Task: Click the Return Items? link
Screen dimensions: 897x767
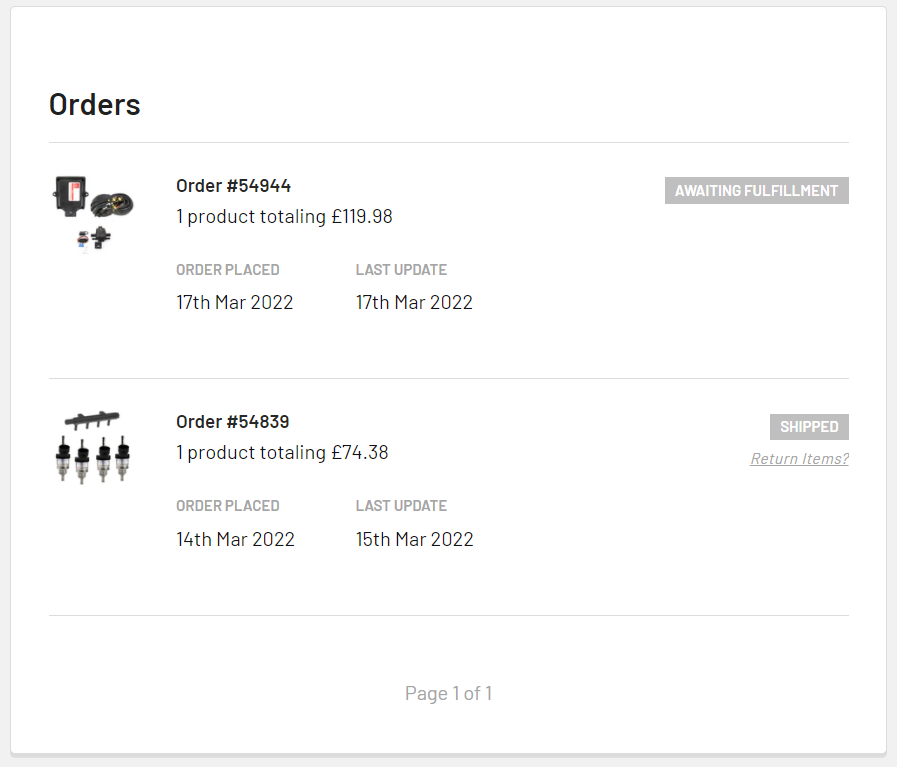Action: click(799, 459)
